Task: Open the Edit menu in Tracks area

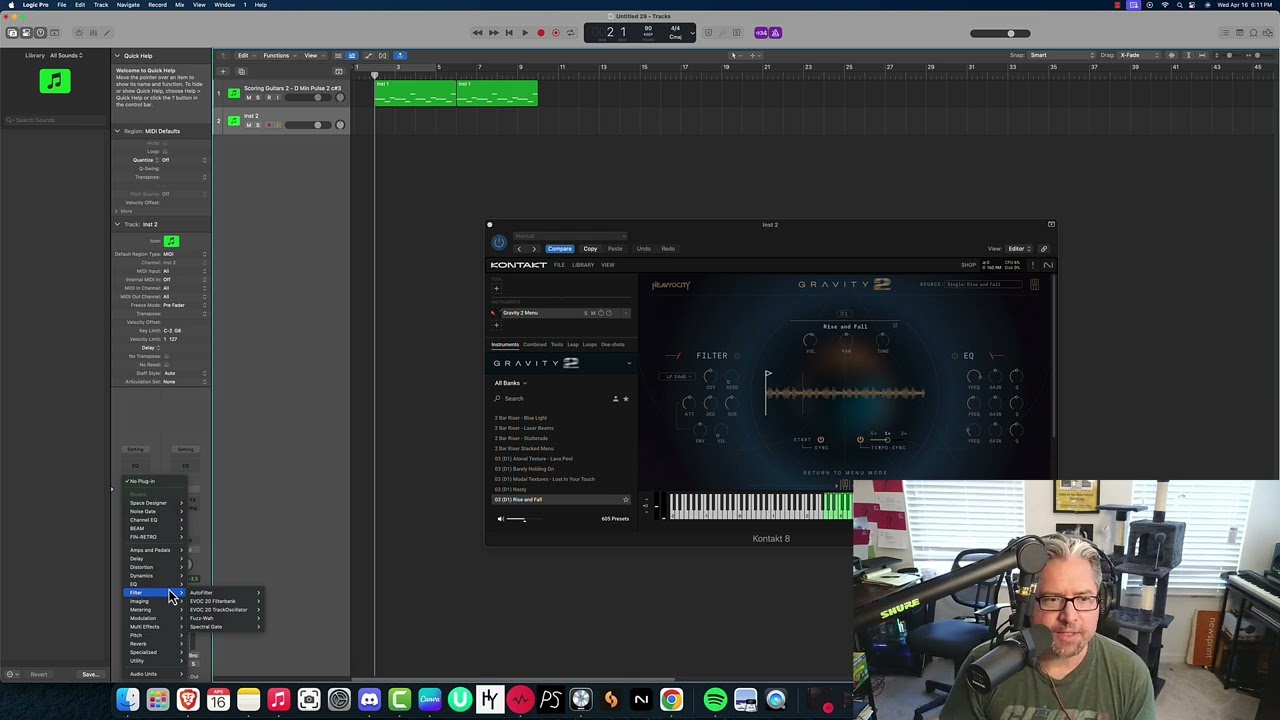Action: coord(245,55)
